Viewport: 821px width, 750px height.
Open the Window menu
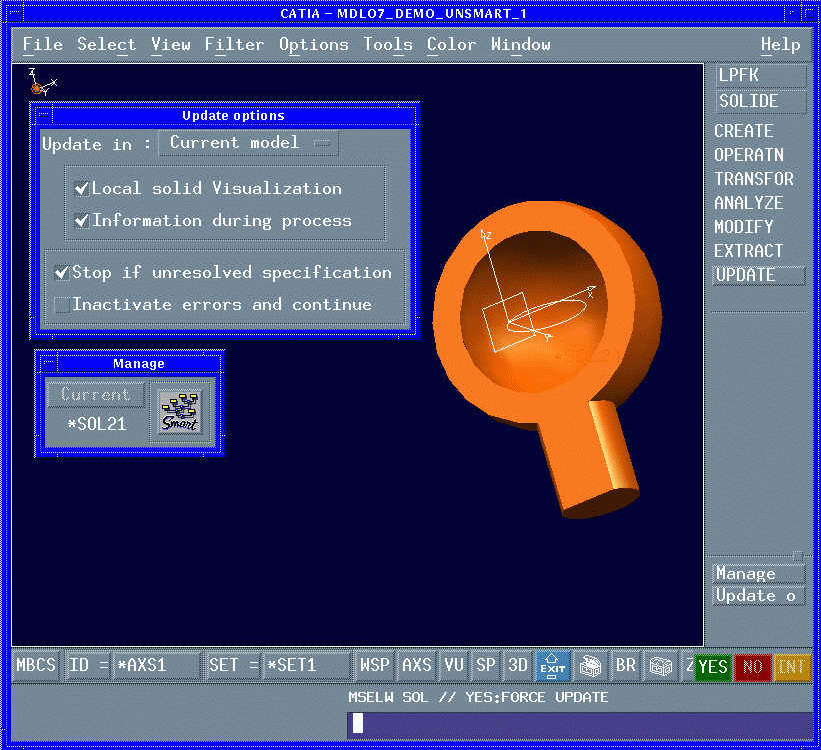(520, 45)
